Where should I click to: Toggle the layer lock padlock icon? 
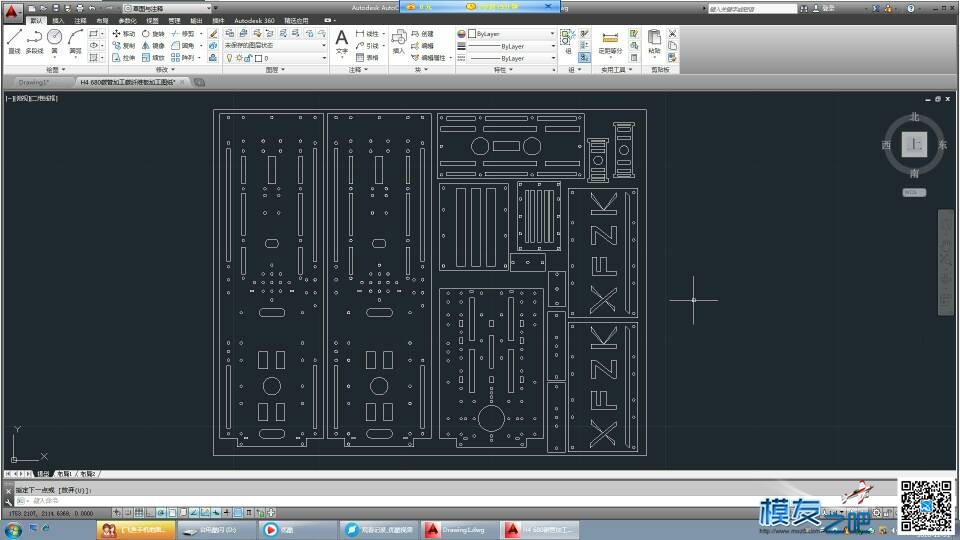248,58
